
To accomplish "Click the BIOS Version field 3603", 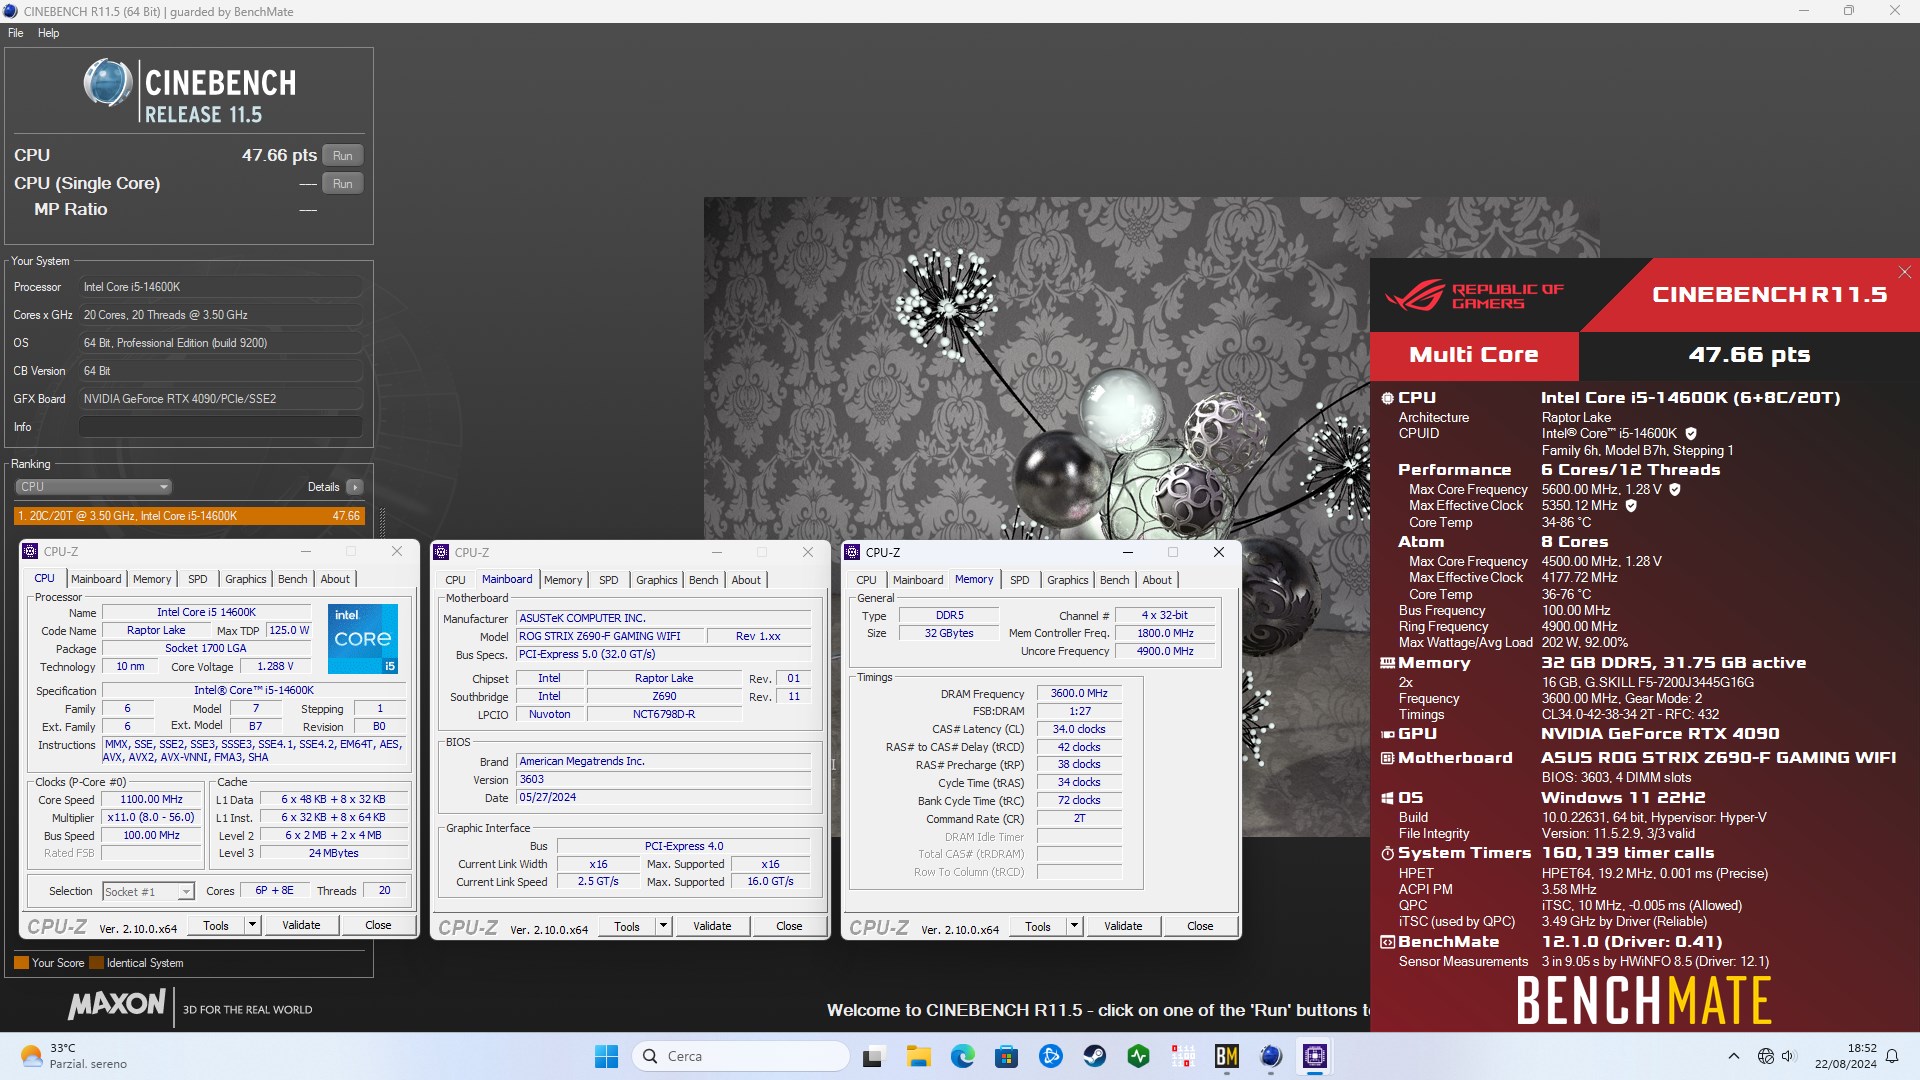I will (664, 779).
